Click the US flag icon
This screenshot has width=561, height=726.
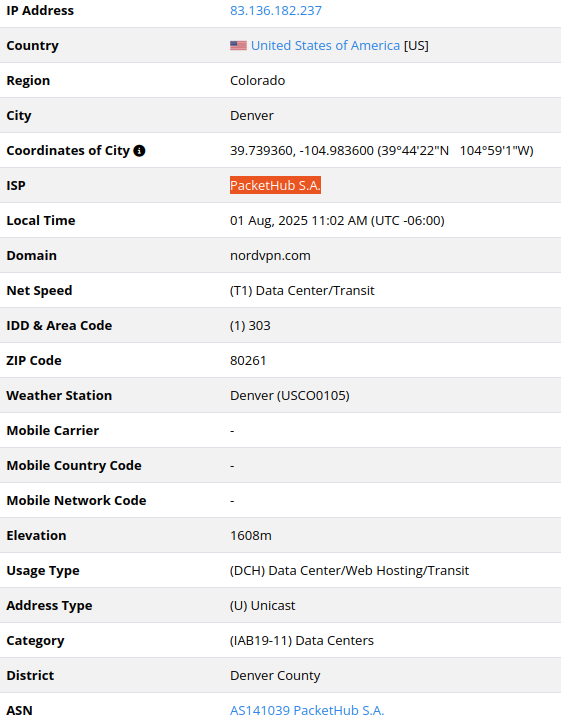pos(238,45)
